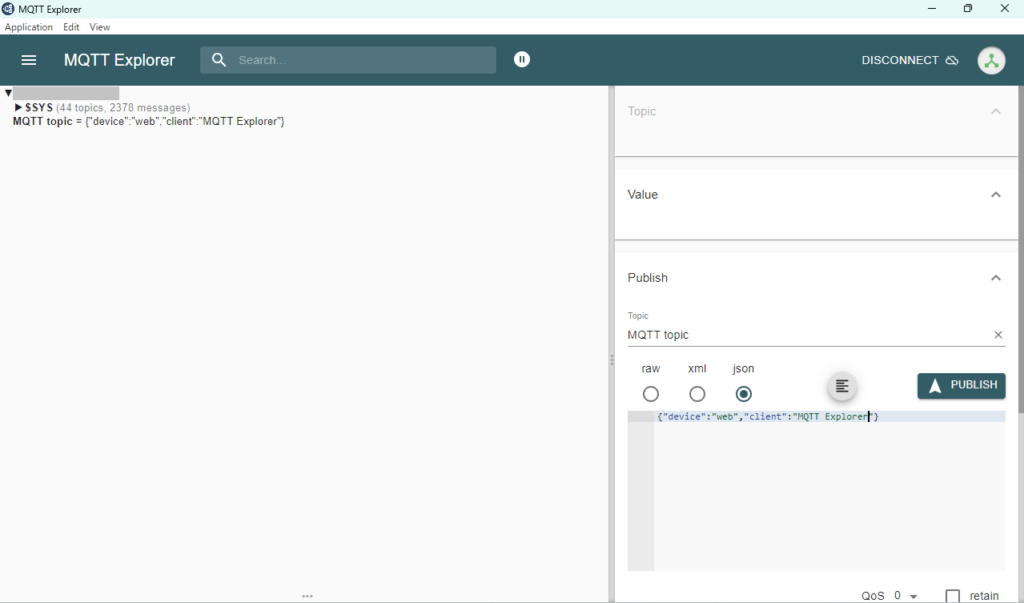Click in the topic search box
This screenshot has width=1024, height=603.
360,60
